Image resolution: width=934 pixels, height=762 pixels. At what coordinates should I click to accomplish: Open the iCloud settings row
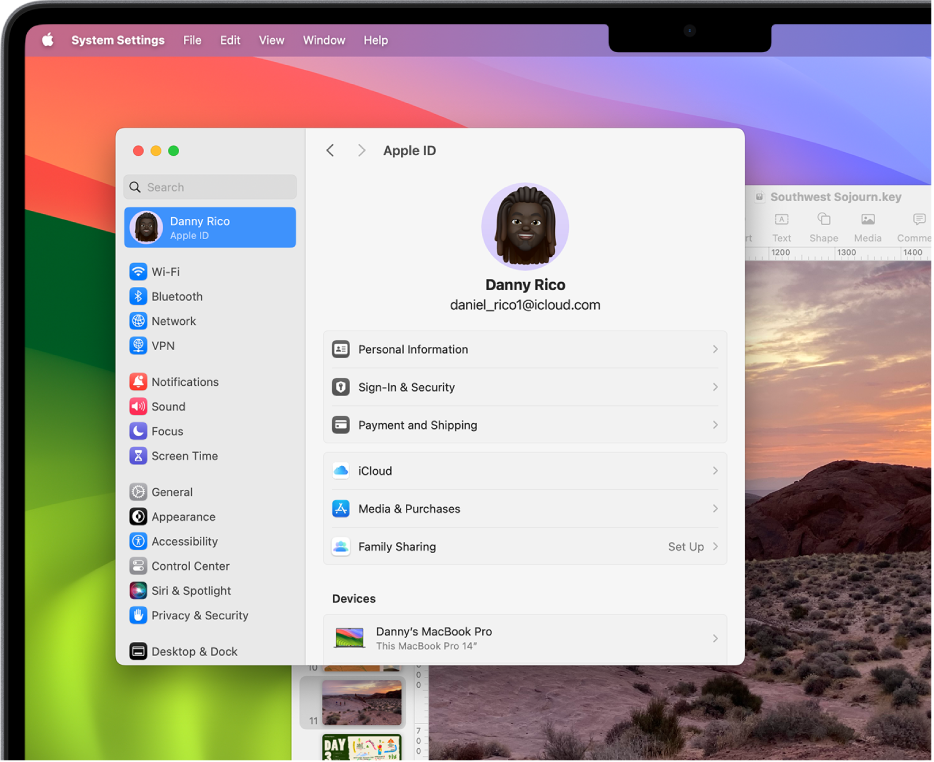point(525,471)
